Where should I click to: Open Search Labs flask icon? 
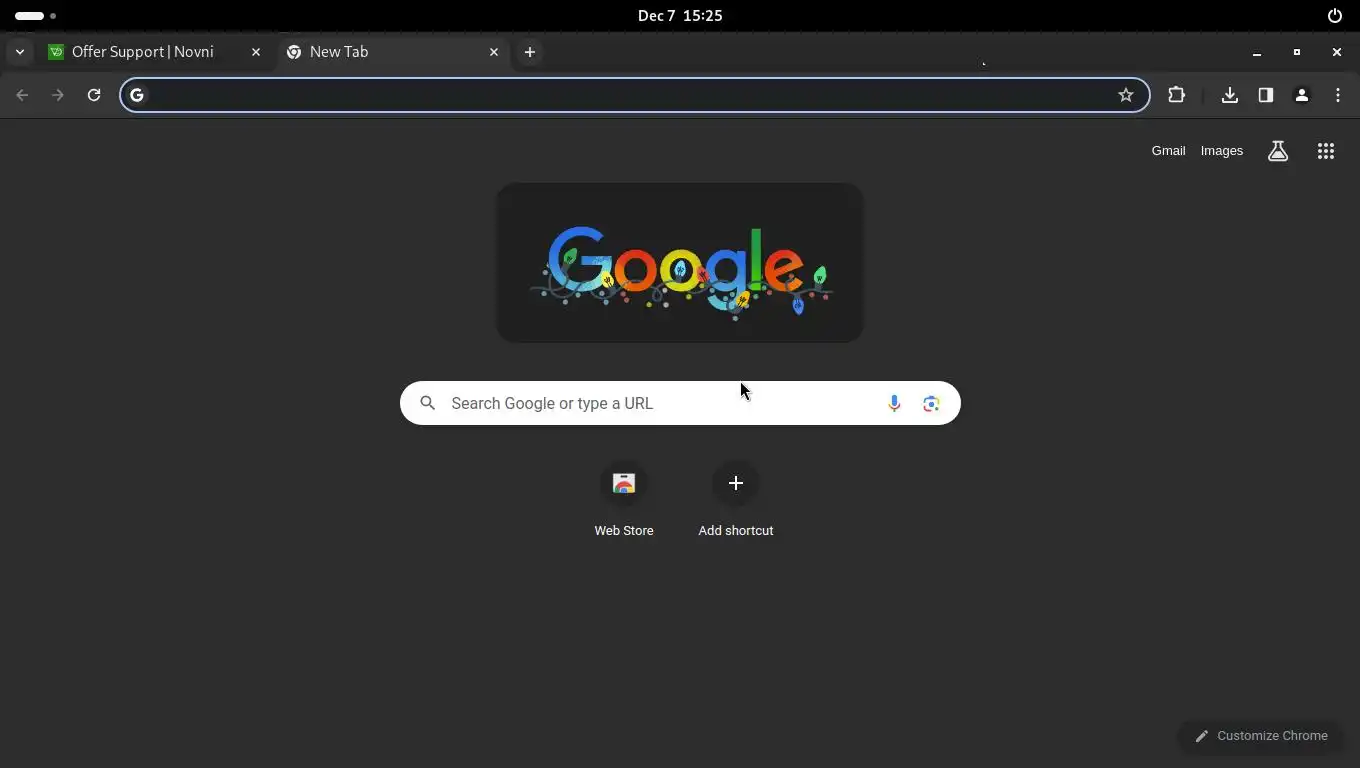[1278, 151]
